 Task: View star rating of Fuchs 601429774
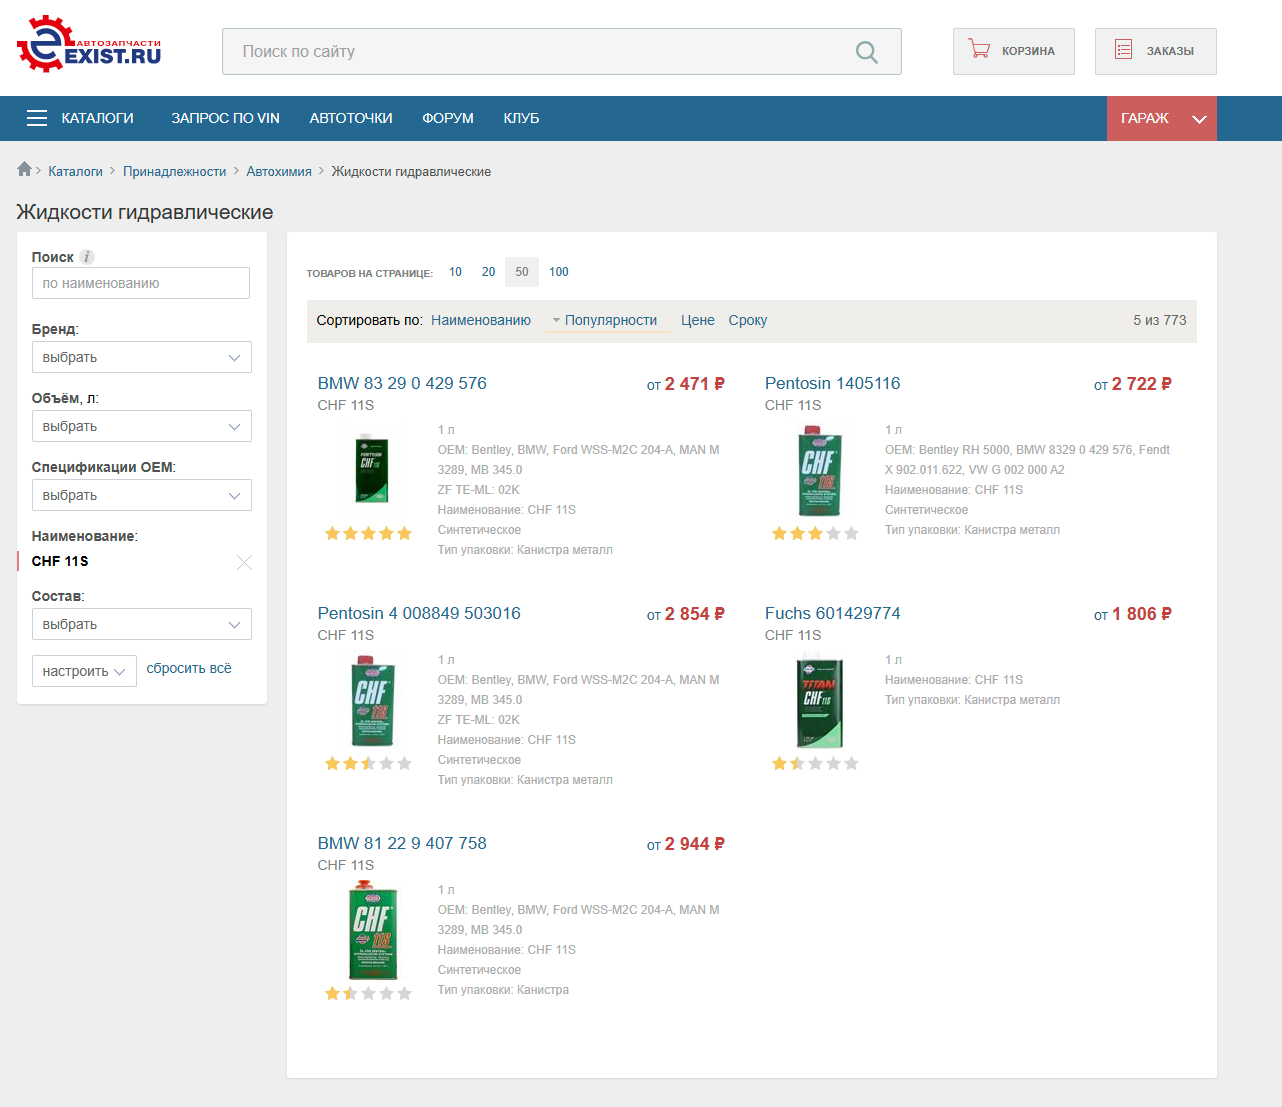pyautogui.click(x=815, y=764)
